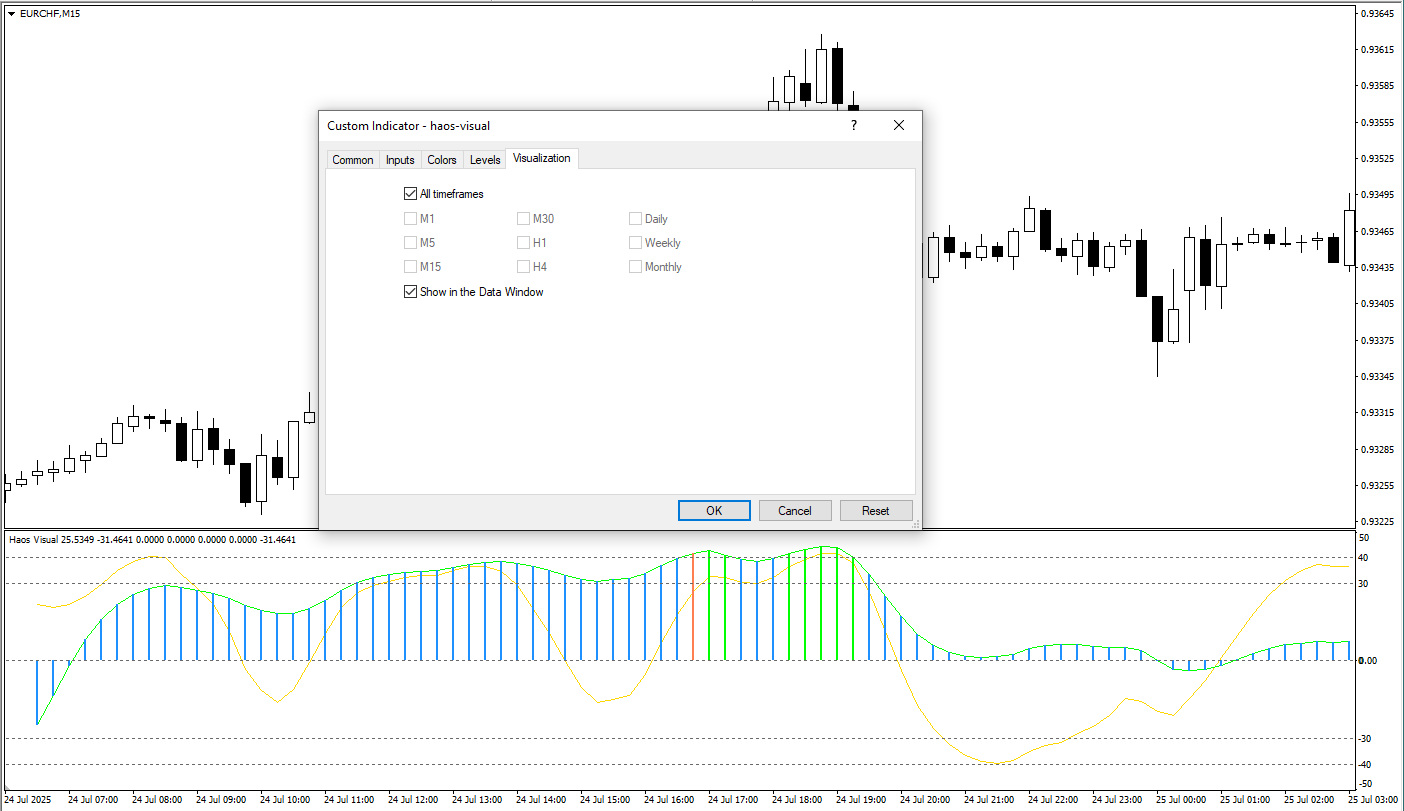Viewport: 1404px width, 811px height.
Task: Click the question mark help icon
Action: pyautogui.click(x=853, y=125)
